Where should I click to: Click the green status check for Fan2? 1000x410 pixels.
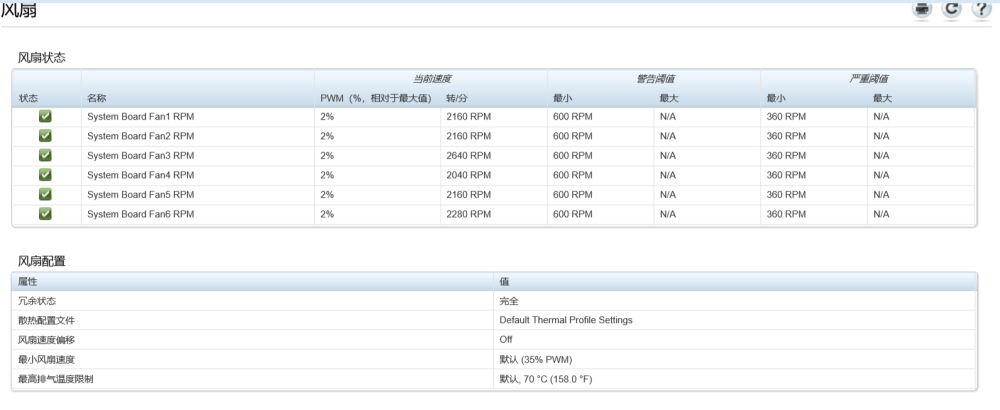tap(45, 136)
